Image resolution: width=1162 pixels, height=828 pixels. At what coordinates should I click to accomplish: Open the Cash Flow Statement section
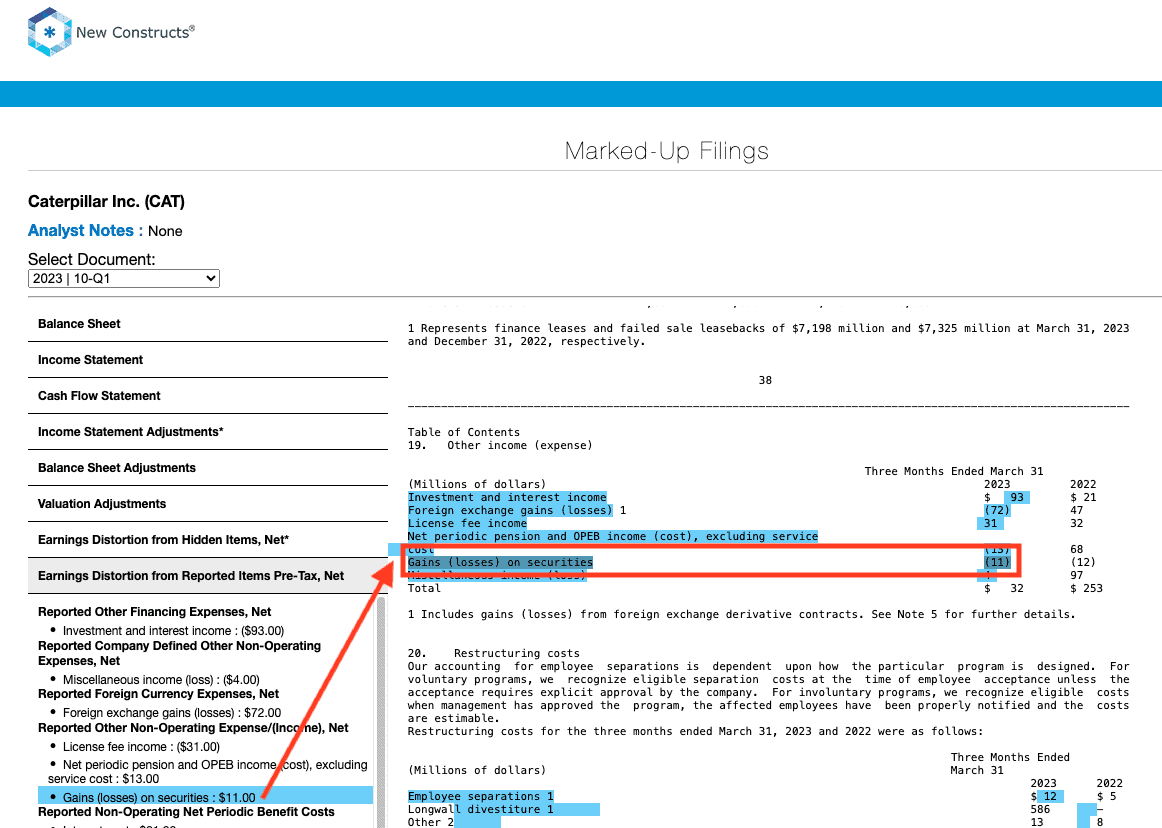tap(208, 396)
